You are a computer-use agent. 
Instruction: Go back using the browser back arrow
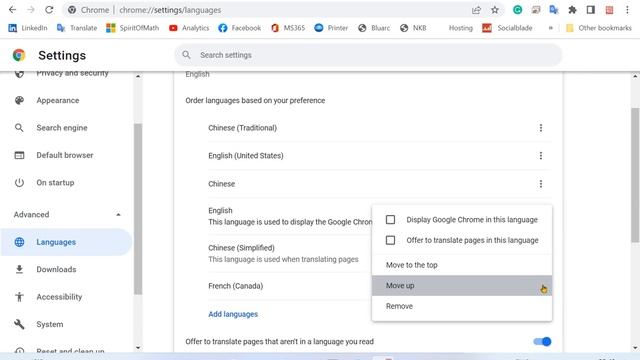pos(12,10)
